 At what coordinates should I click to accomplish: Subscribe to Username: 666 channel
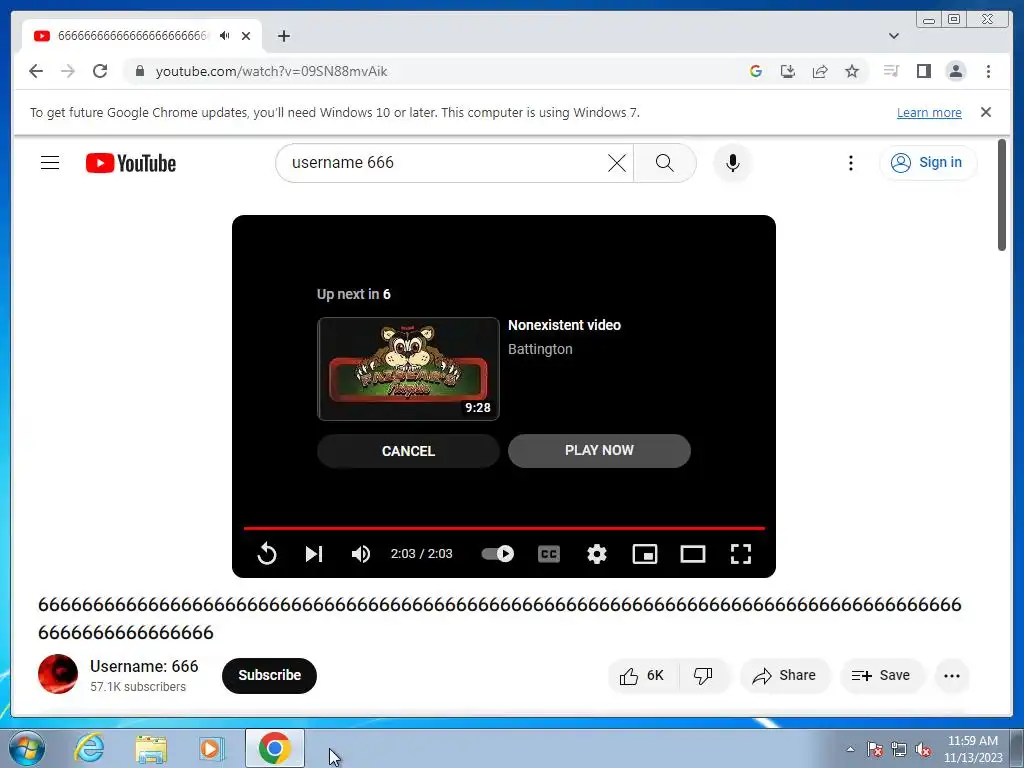pos(269,675)
